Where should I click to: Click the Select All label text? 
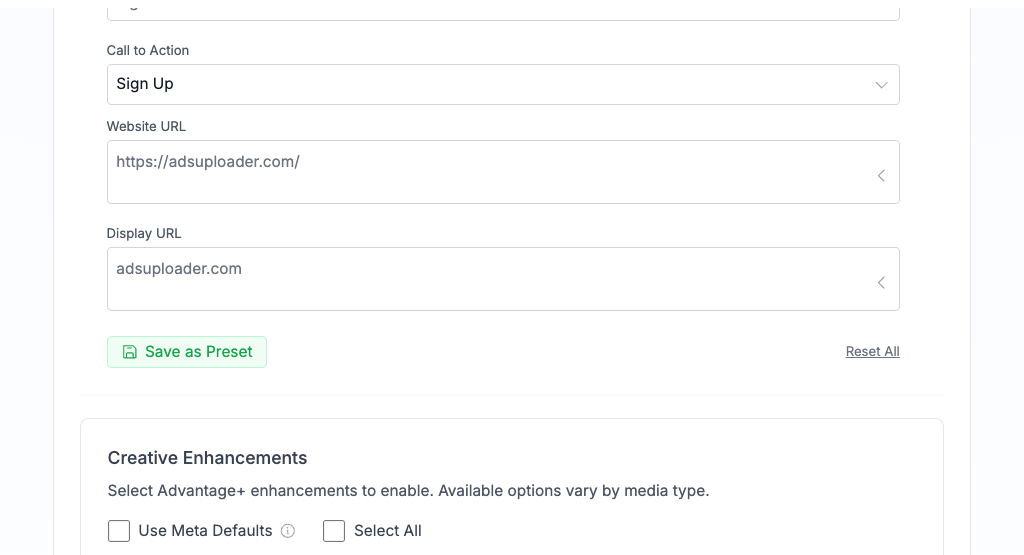tap(387, 531)
